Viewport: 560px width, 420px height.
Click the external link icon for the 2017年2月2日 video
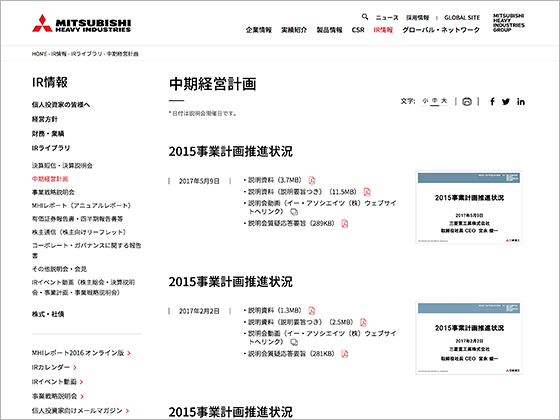point(294,342)
